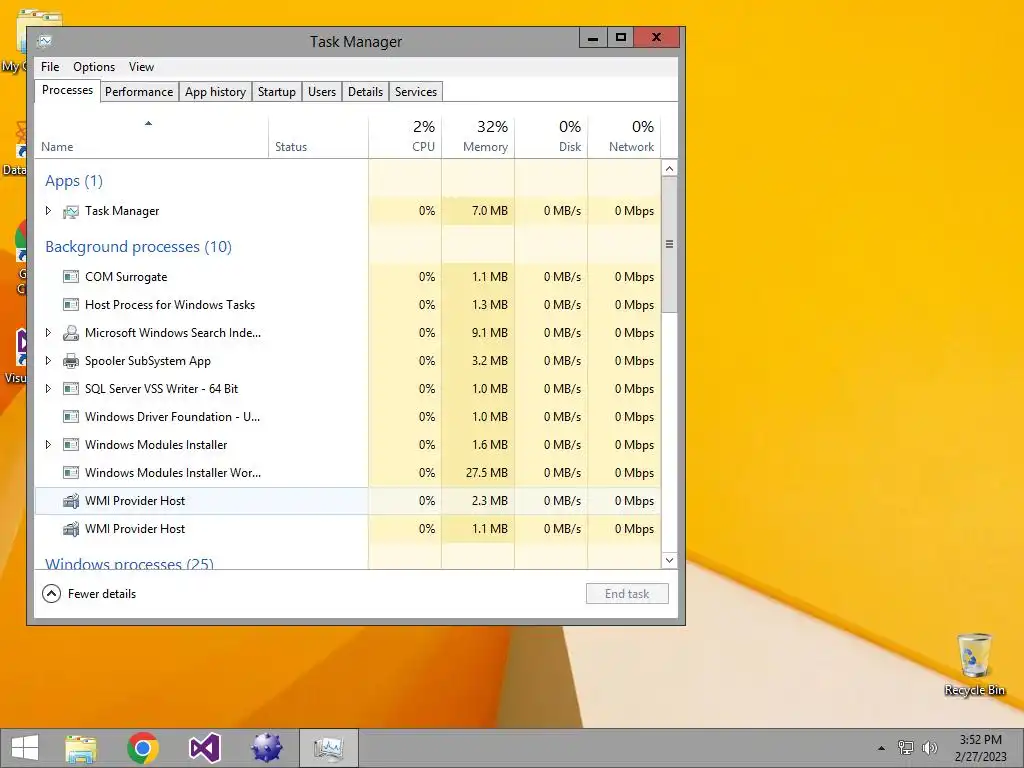The height and width of the screenshot is (768, 1024).
Task: Expand the Windows Modules Installer row
Action: click(x=48, y=445)
